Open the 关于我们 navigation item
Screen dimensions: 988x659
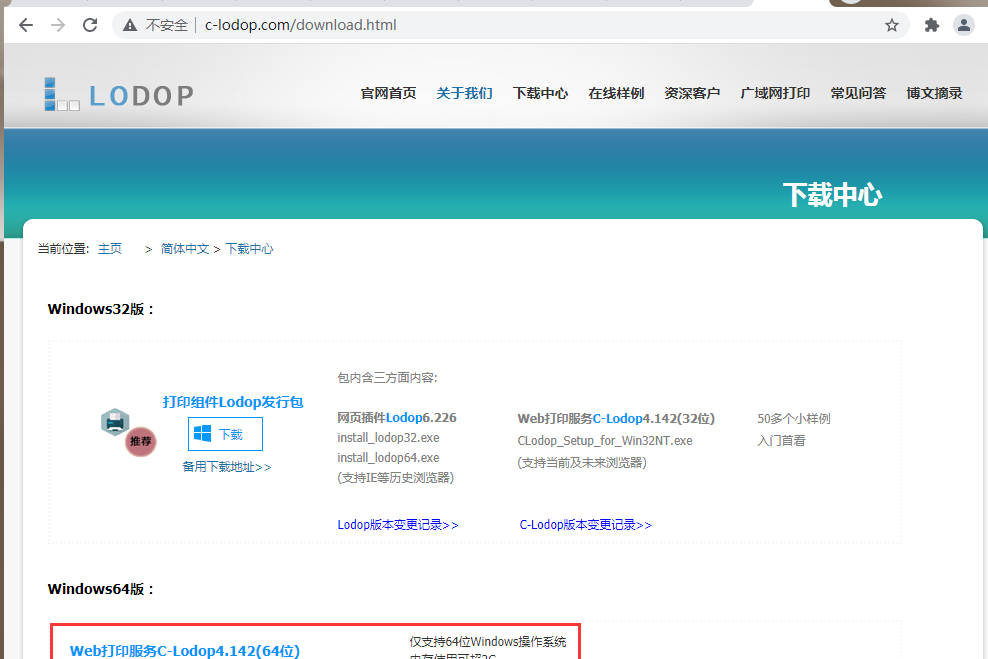tap(464, 93)
